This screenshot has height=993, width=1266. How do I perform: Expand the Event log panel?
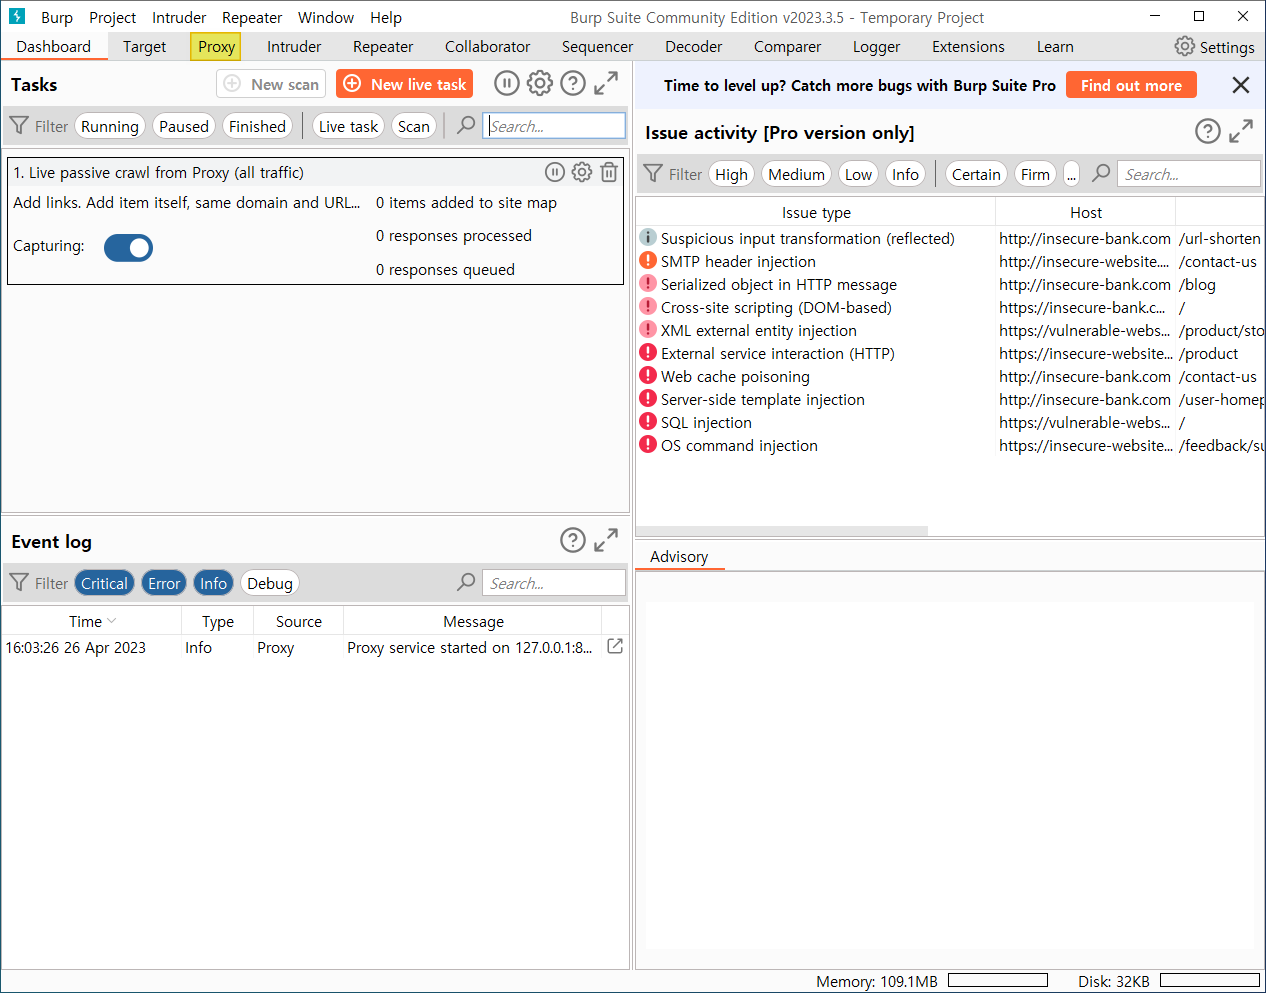tap(606, 540)
